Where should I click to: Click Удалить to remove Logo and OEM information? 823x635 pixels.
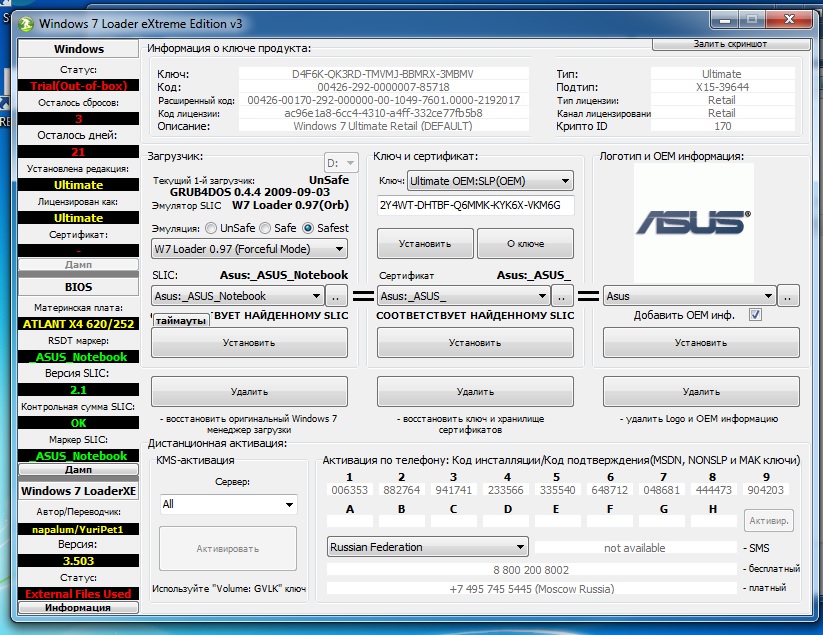click(x=701, y=391)
